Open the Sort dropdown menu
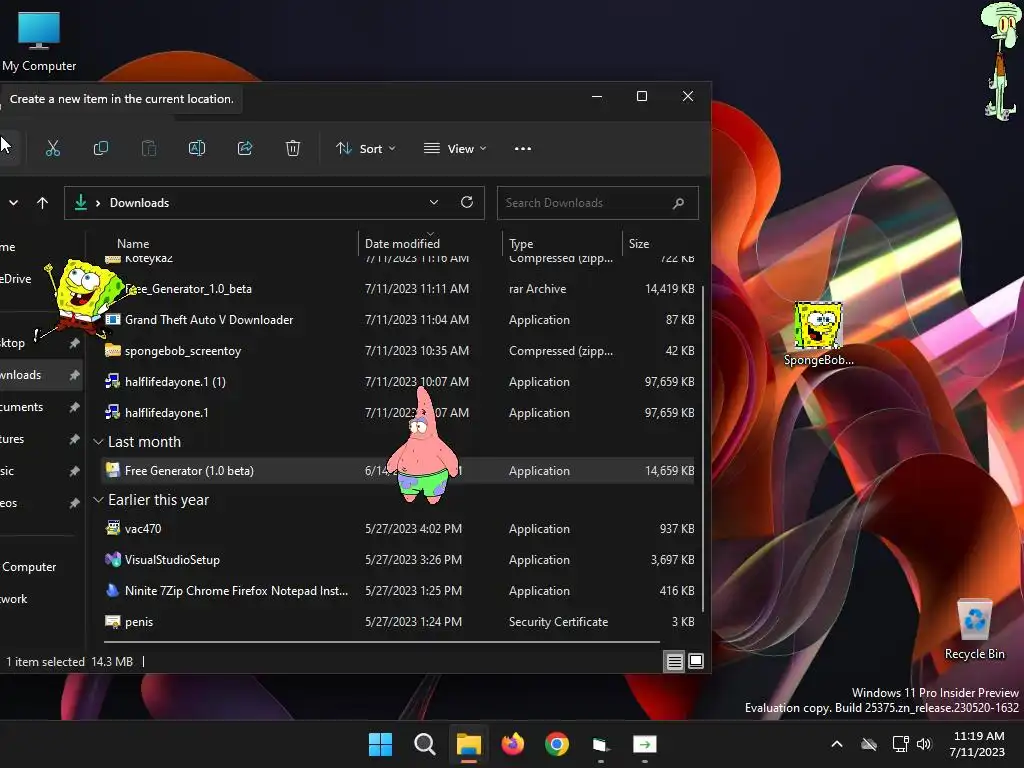This screenshot has width=1024, height=768. coord(366,149)
